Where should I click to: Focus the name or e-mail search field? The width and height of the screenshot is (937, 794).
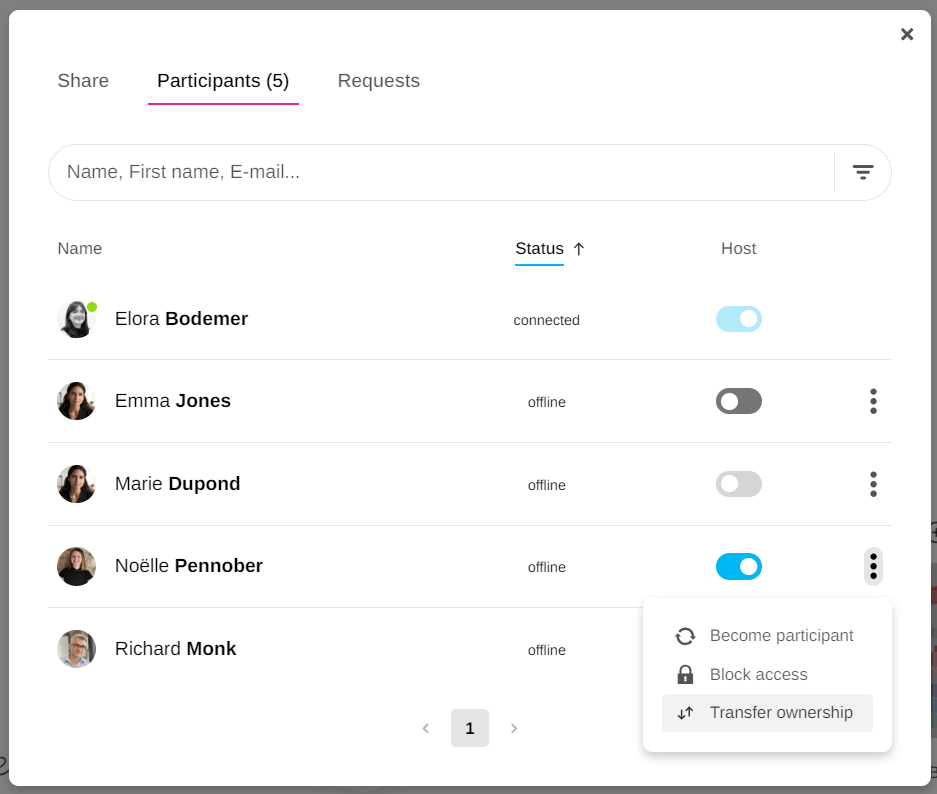pos(440,172)
